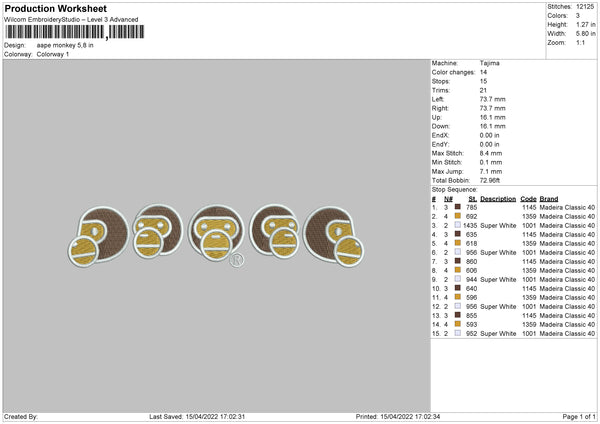This screenshot has width=600, height=424.
Task: Click the Width value 5.80 in
Action: tap(586, 34)
